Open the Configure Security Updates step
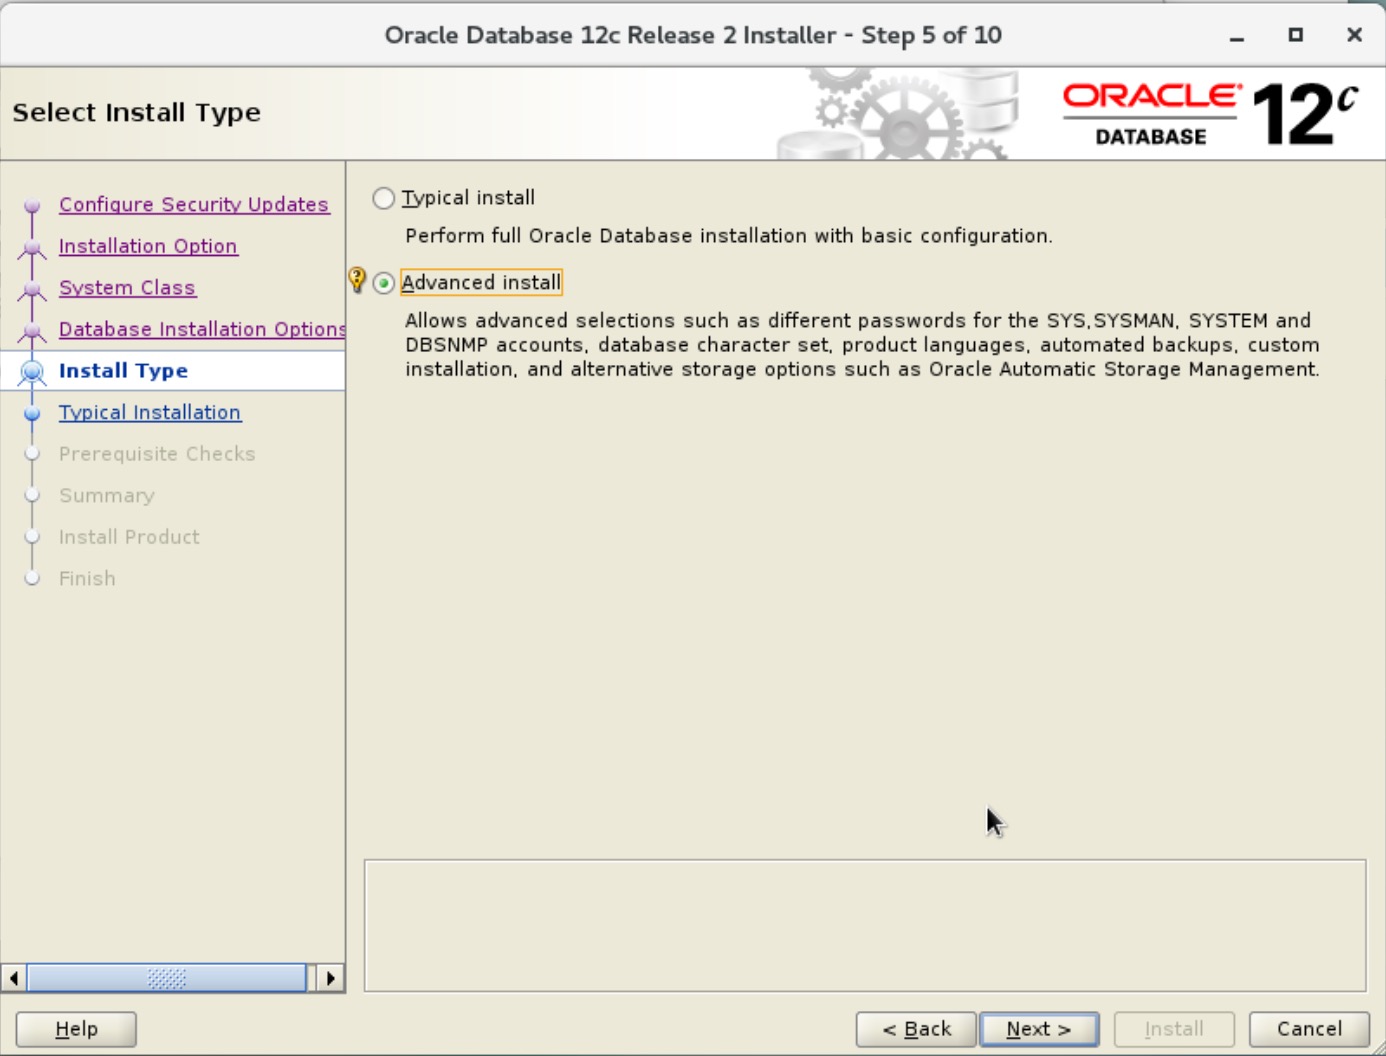1386x1056 pixels. 193,204
